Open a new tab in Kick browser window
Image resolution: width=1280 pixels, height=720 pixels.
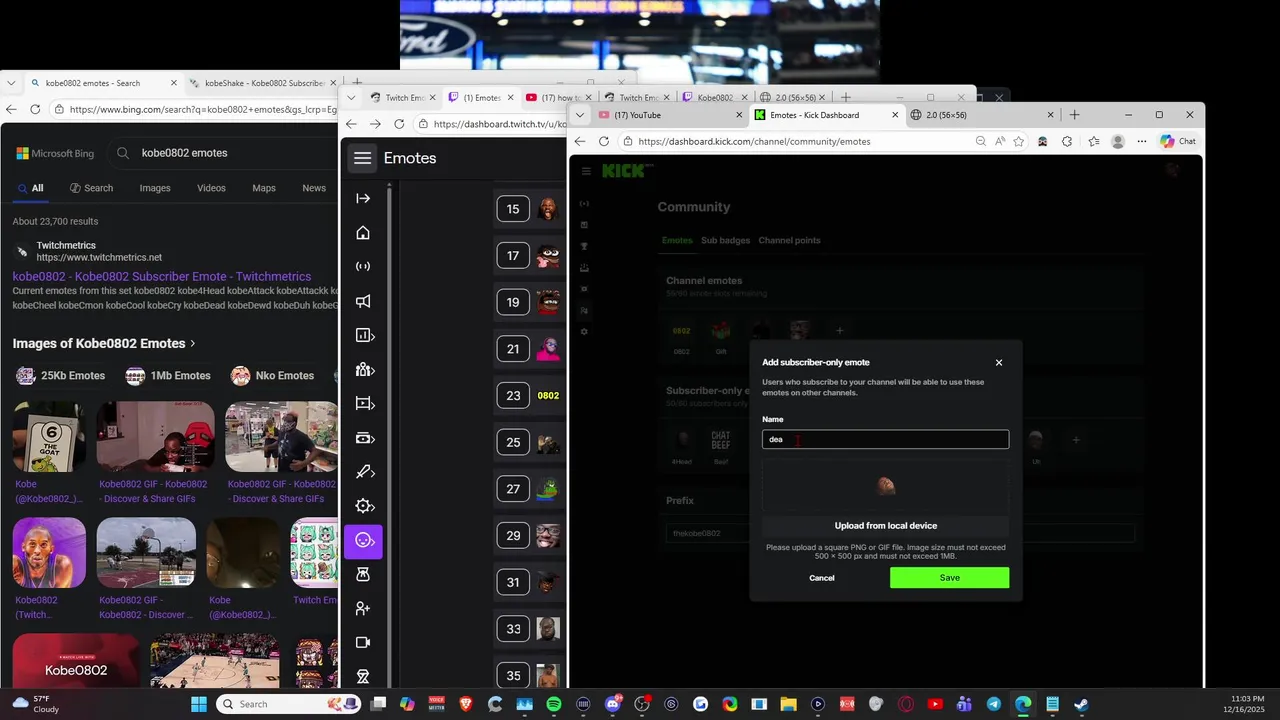coord(1075,115)
